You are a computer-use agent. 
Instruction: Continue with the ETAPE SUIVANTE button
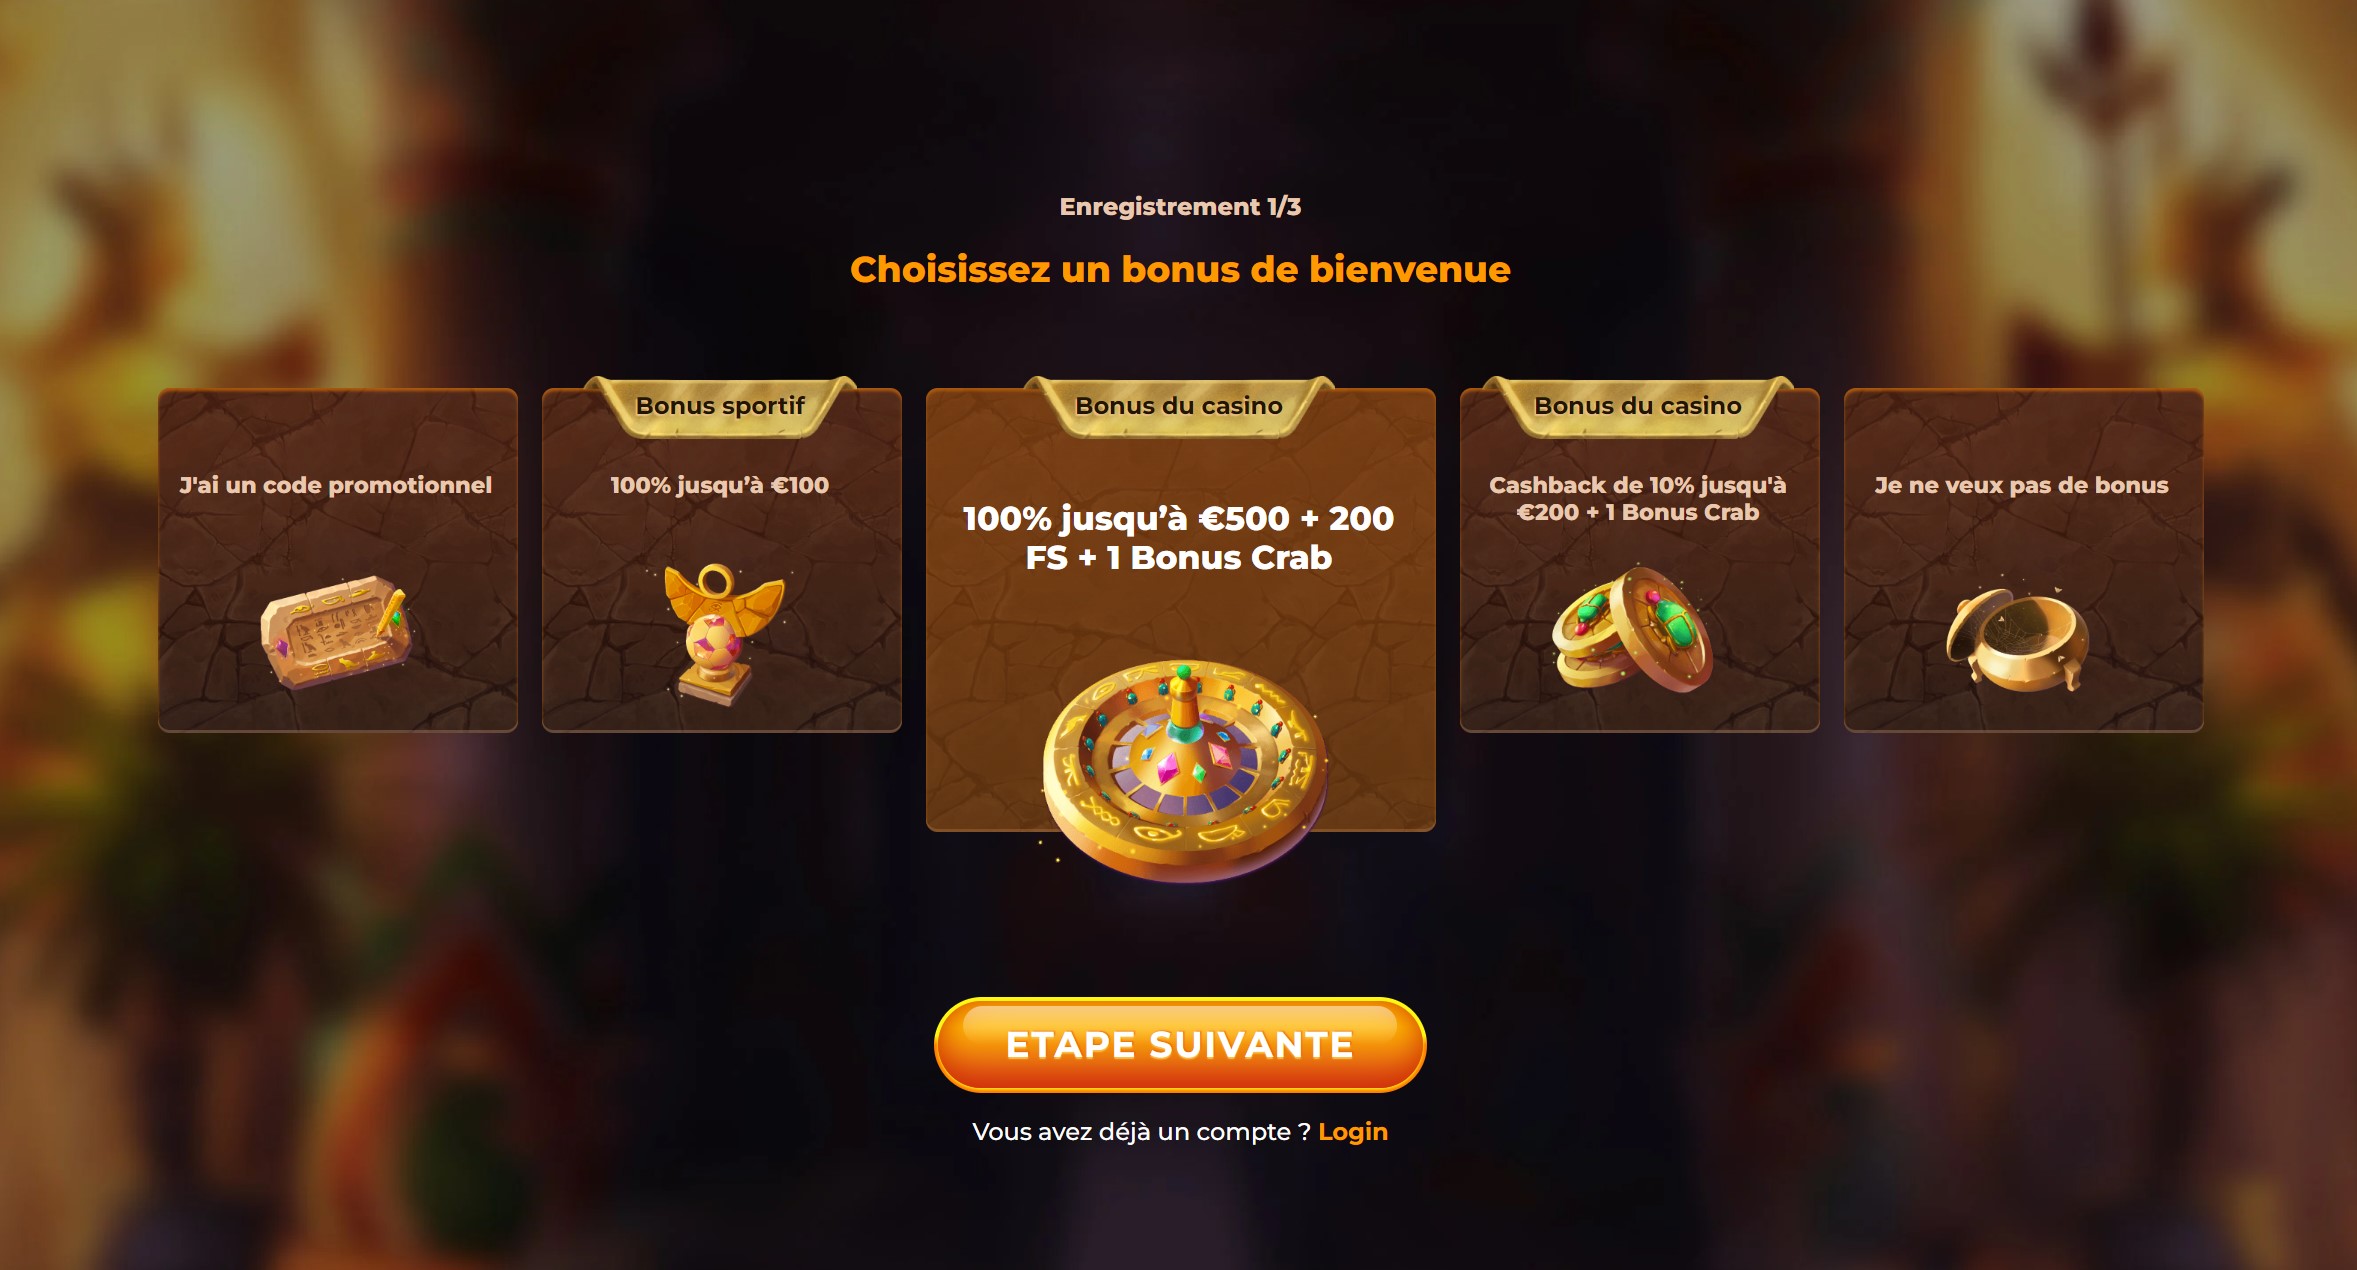click(x=1180, y=1045)
